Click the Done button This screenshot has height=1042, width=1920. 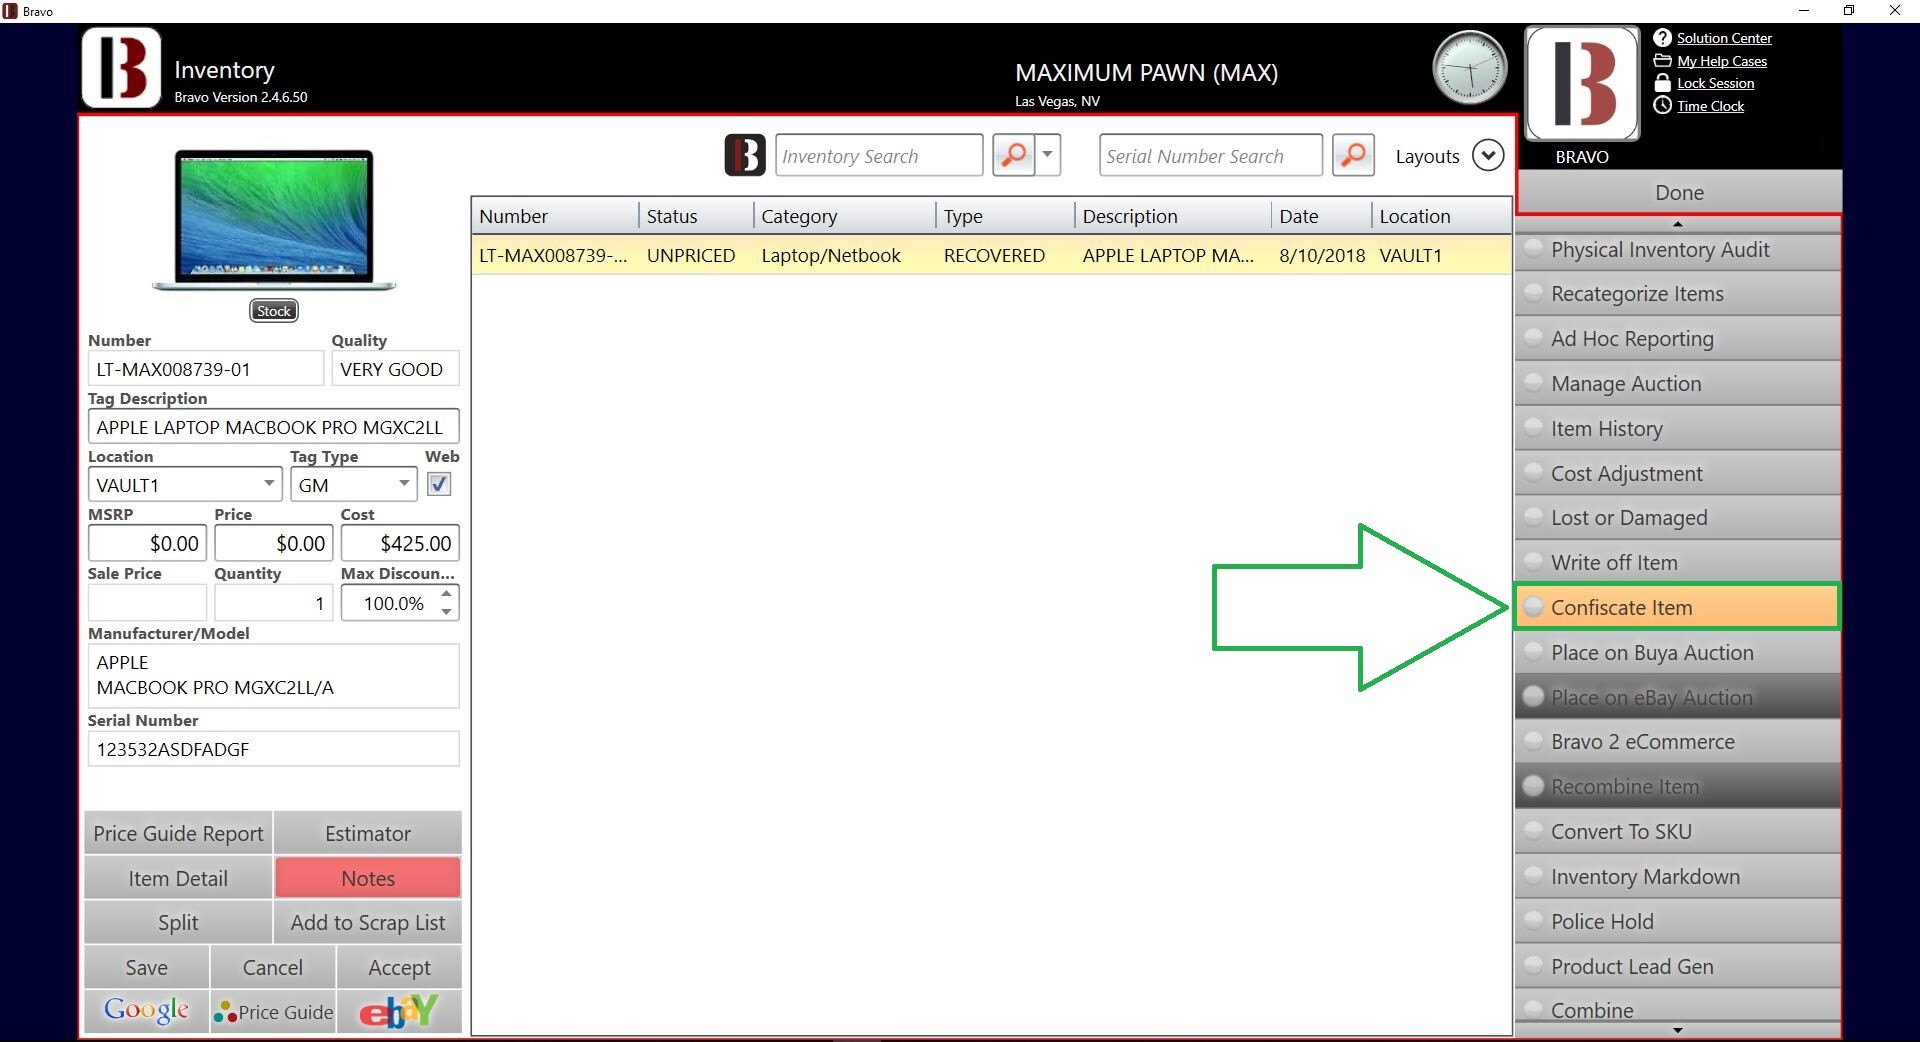coord(1679,192)
